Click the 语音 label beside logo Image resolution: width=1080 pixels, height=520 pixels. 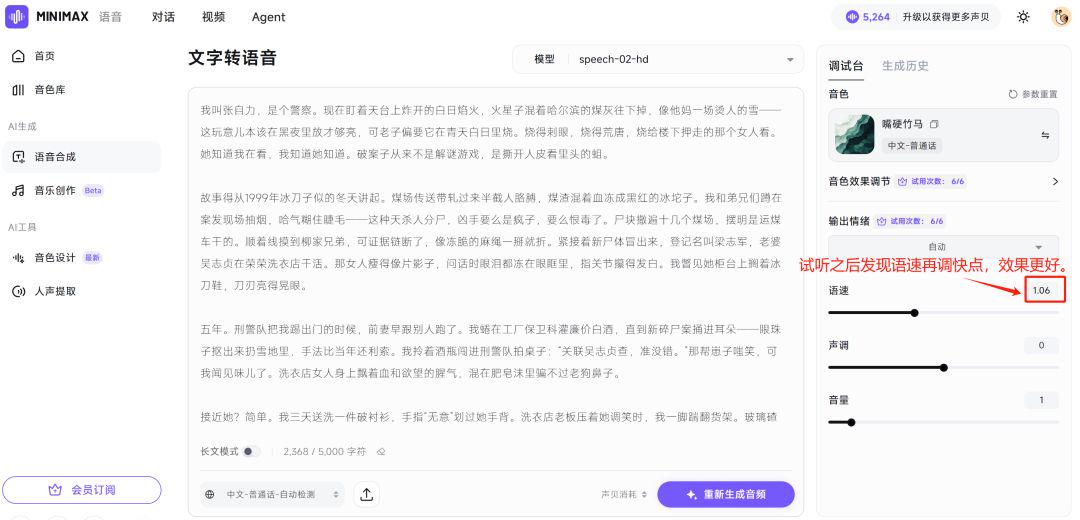[110, 17]
